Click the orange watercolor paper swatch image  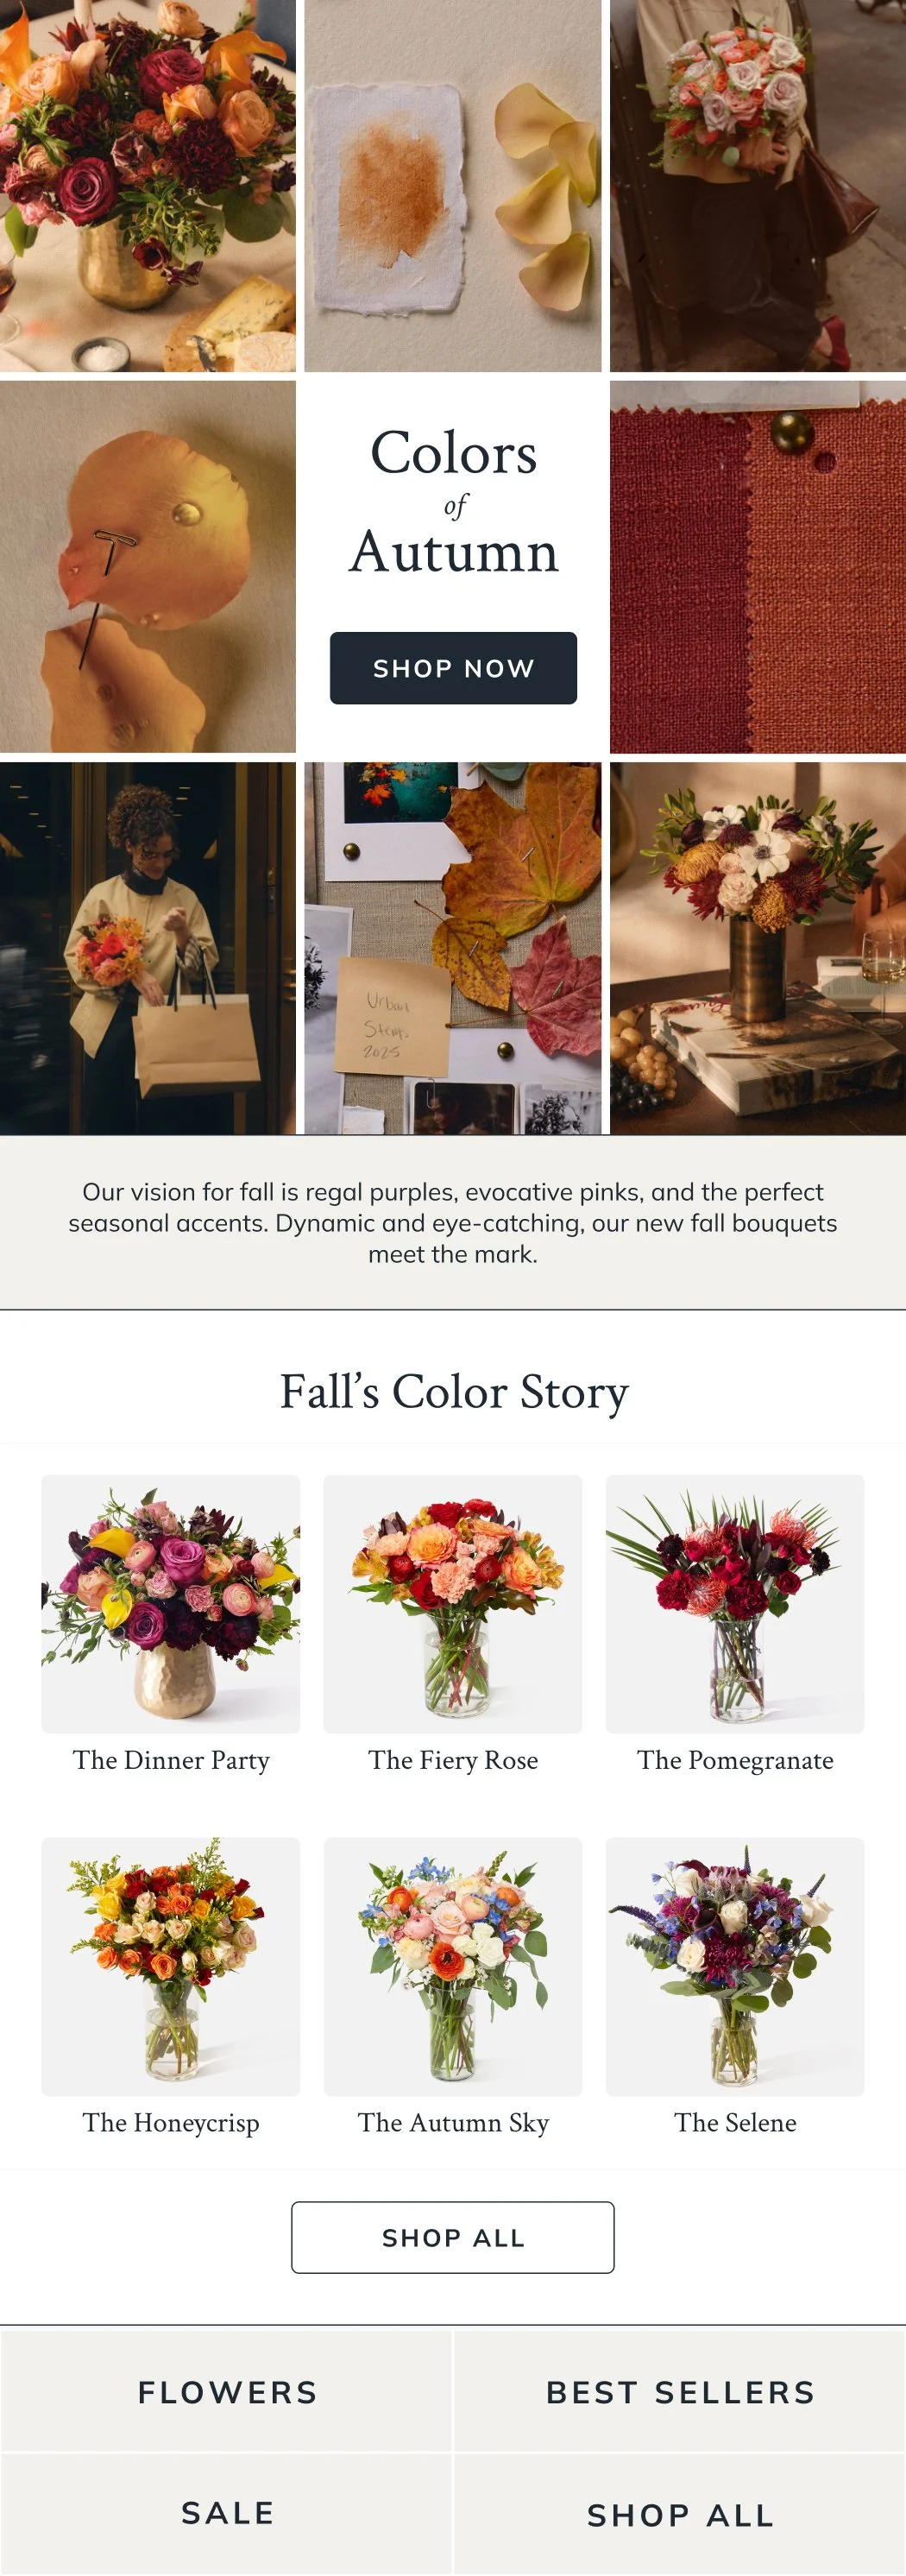point(453,186)
